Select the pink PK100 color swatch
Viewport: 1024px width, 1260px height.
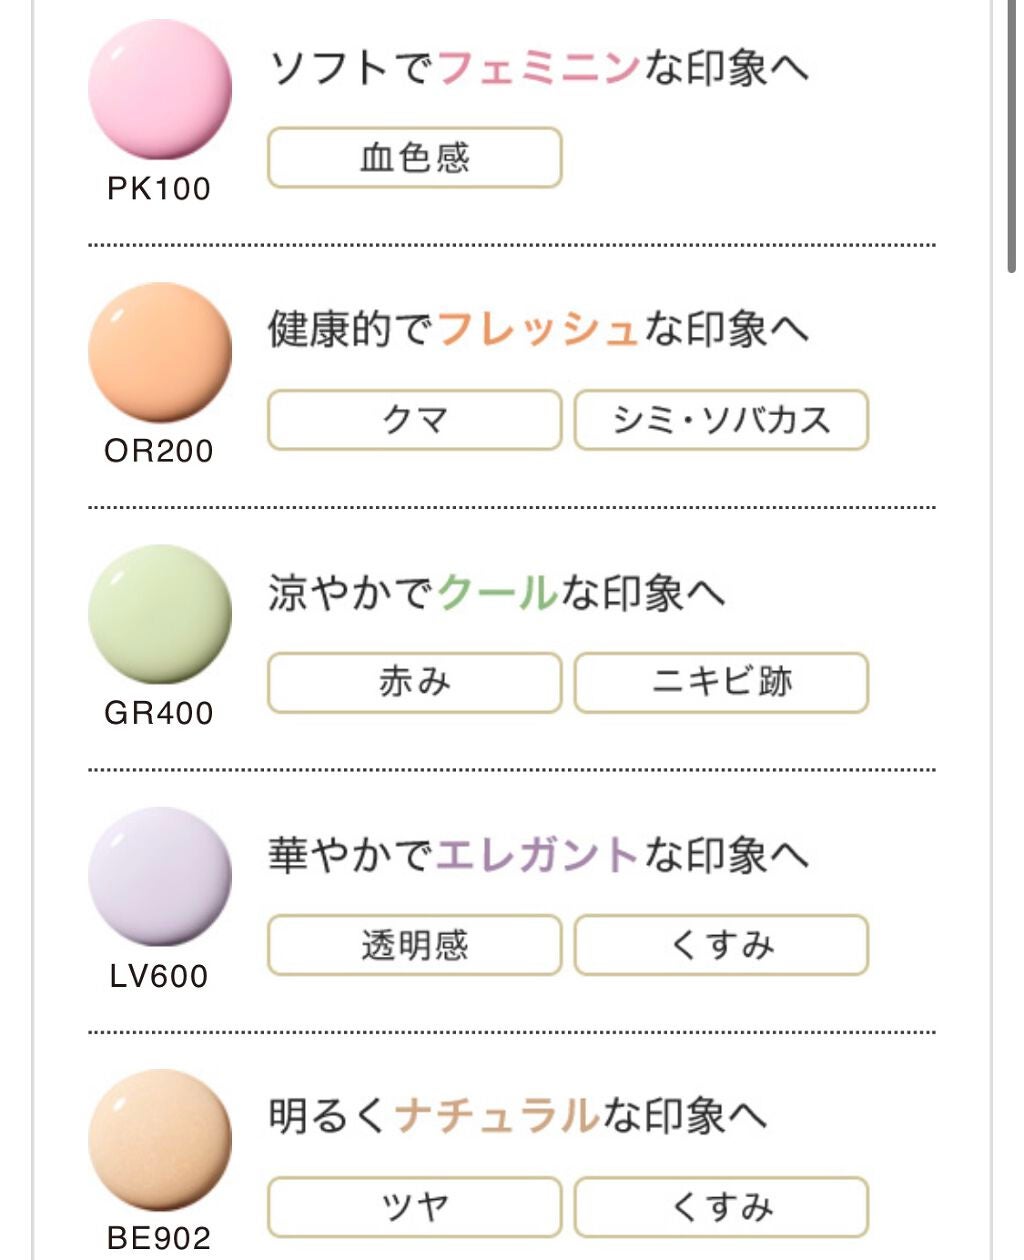(x=160, y=90)
